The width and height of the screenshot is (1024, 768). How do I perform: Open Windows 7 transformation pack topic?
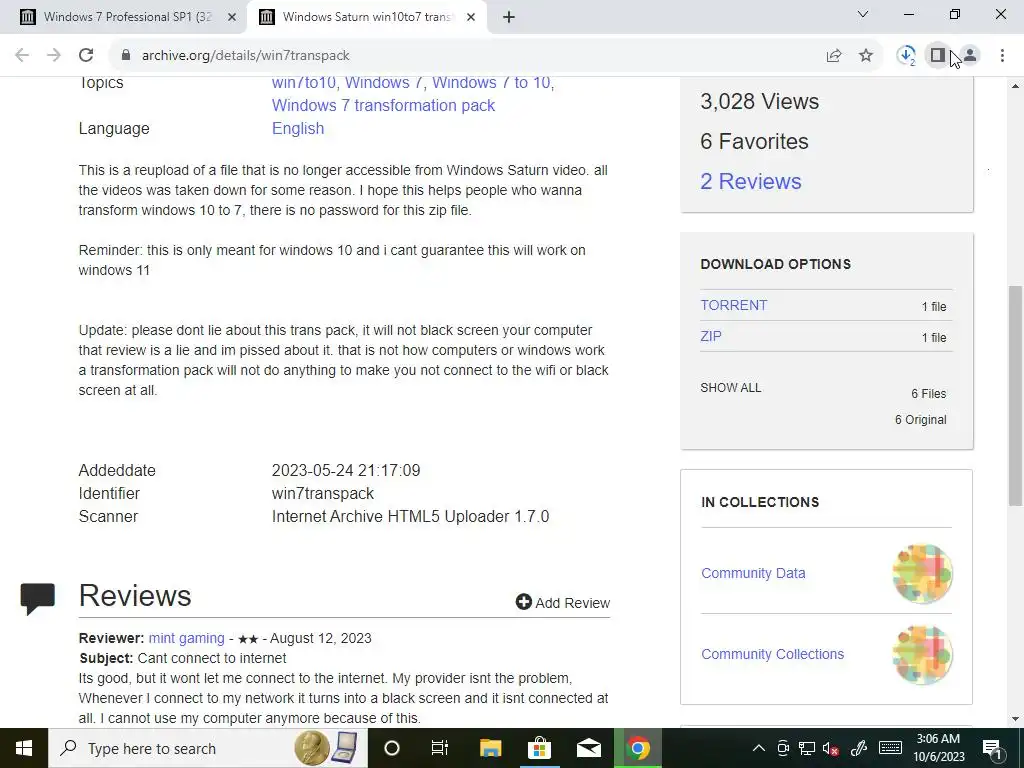[383, 105]
